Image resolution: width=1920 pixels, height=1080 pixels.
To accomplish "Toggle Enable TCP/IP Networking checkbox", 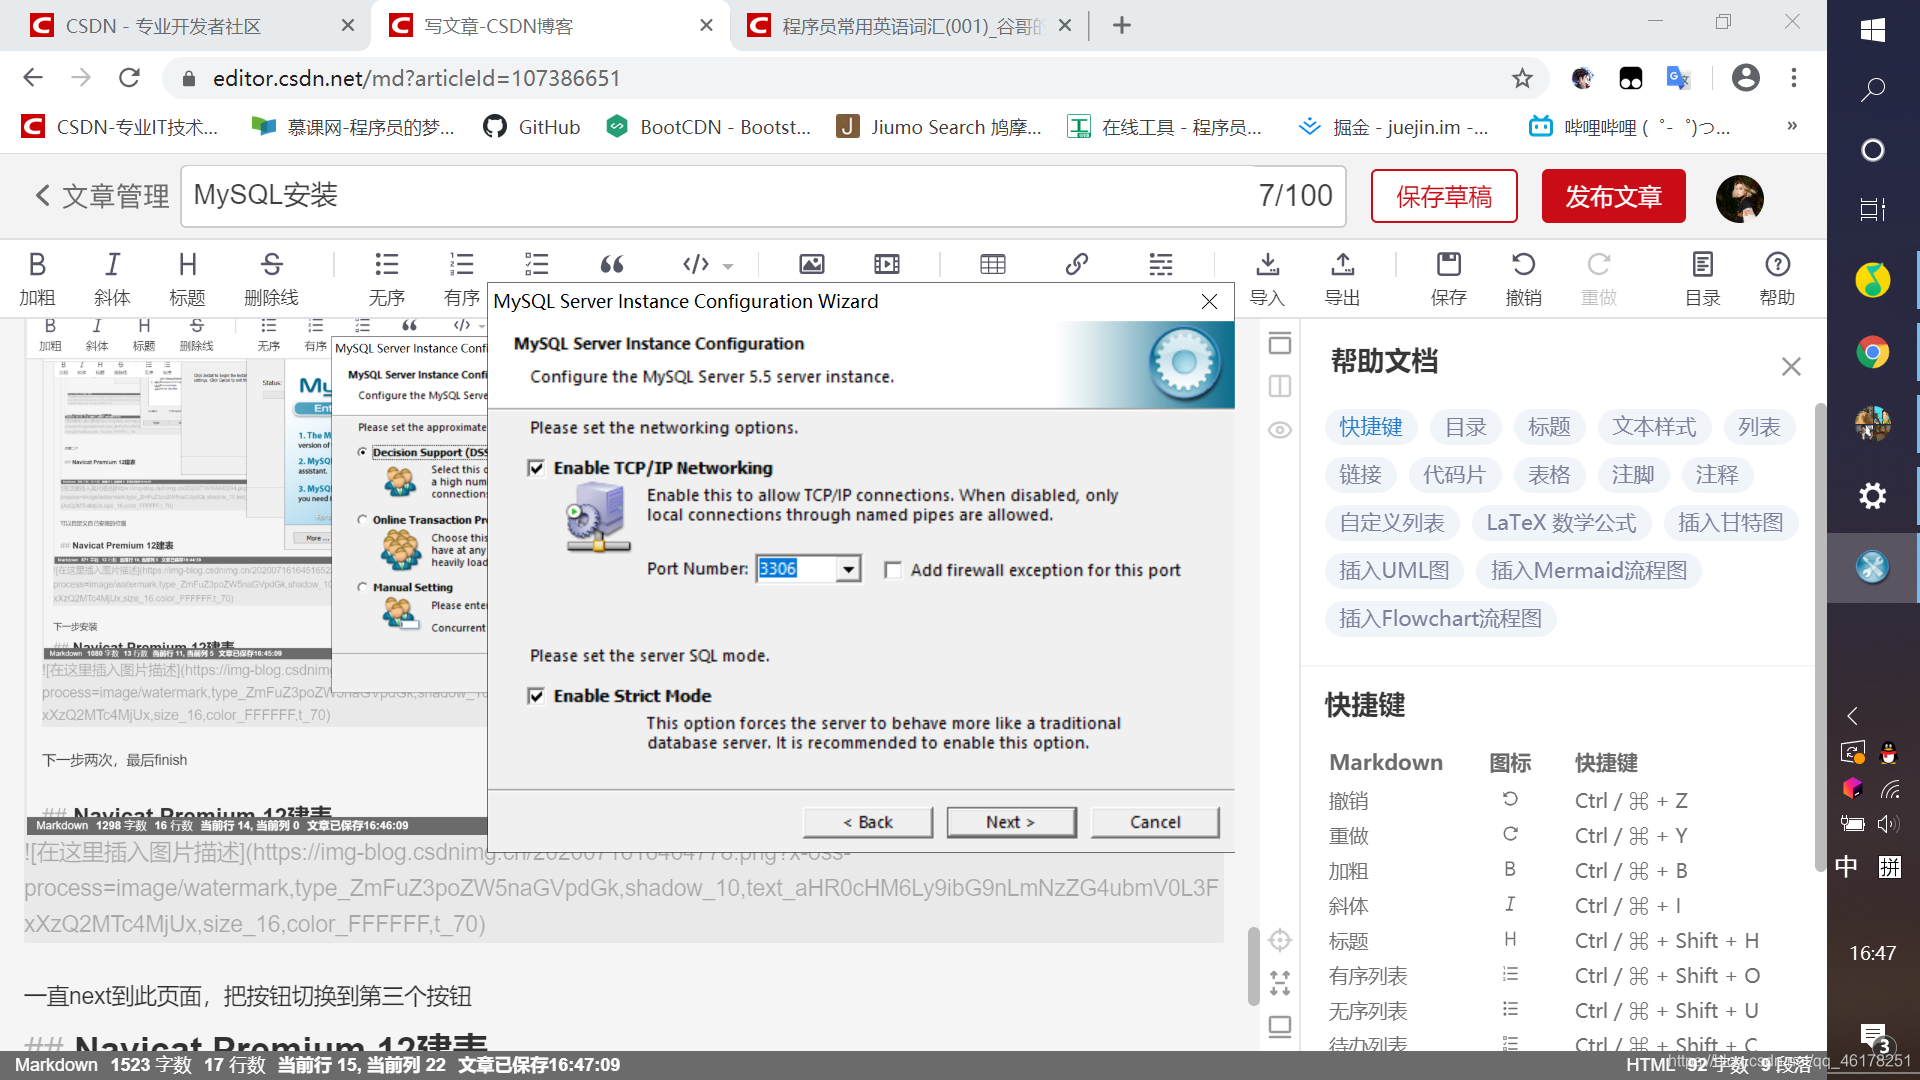I will pyautogui.click(x=537, y=468).
